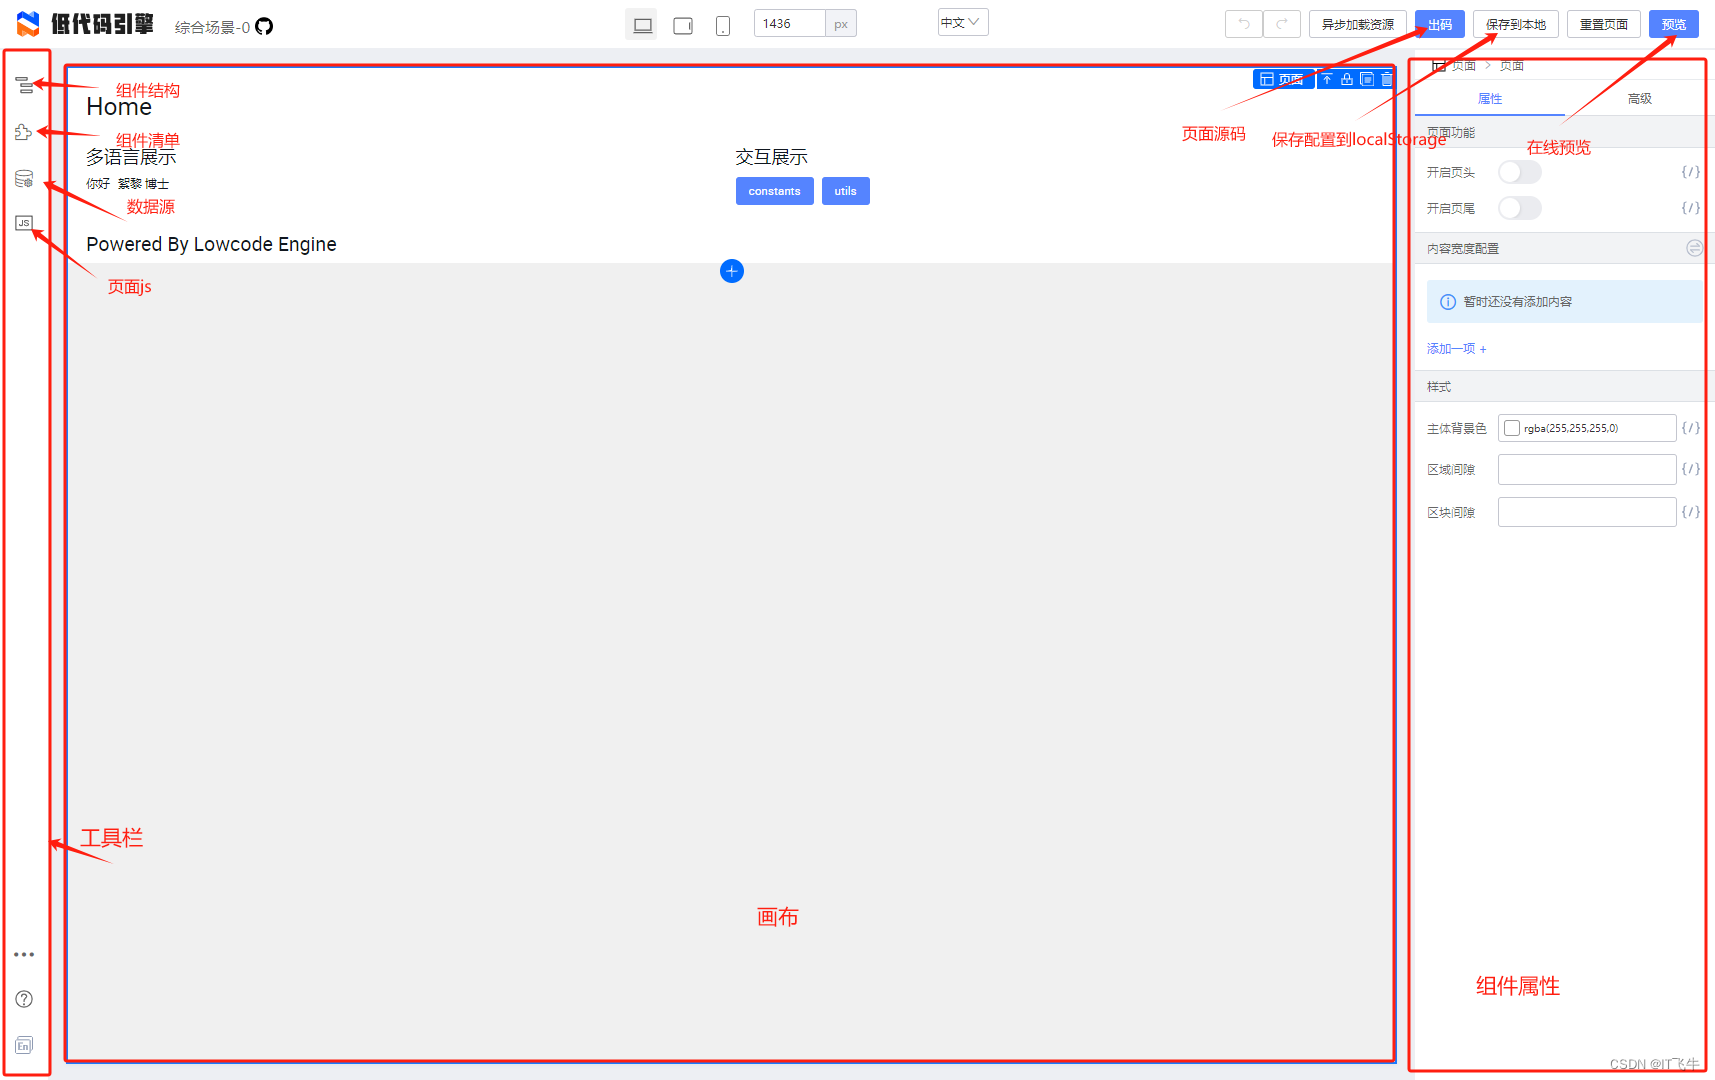Click the delete trash icon in page toolbar
The image size is (1715, 1080).
[x=1386, y=79]
